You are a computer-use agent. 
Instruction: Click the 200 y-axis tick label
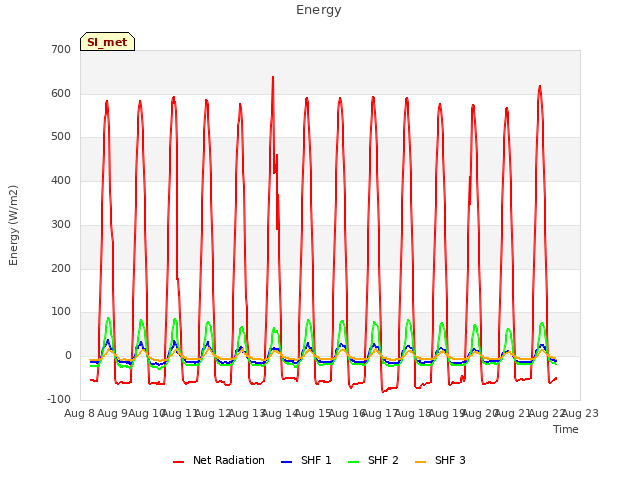click(61, 269)
